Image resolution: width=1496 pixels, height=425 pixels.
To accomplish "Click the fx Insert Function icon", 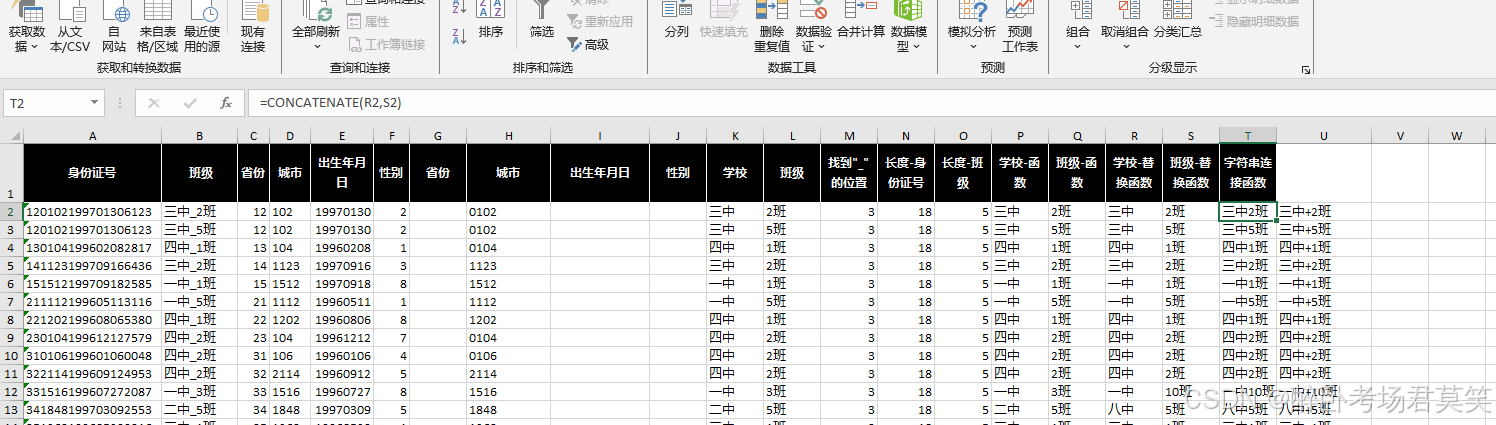I will 226,103.
